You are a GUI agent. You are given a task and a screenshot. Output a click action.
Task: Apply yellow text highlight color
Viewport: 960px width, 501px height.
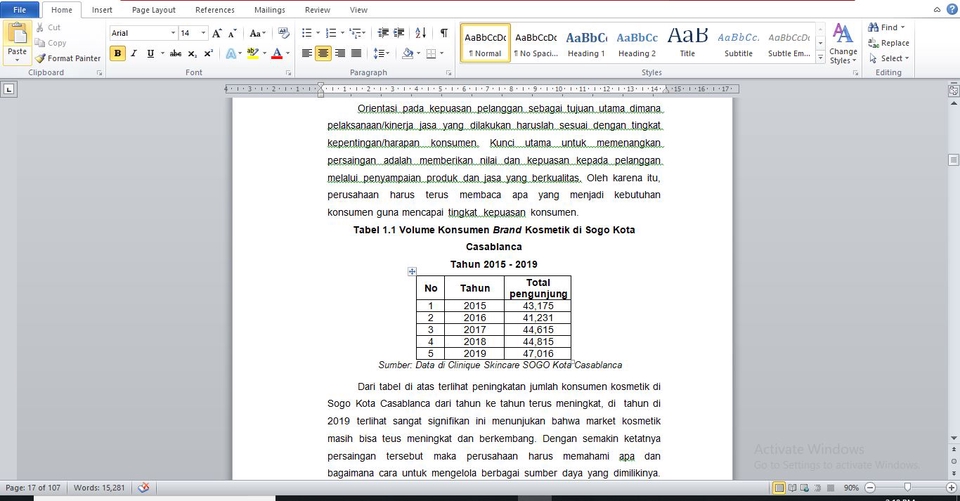point(252,53)
